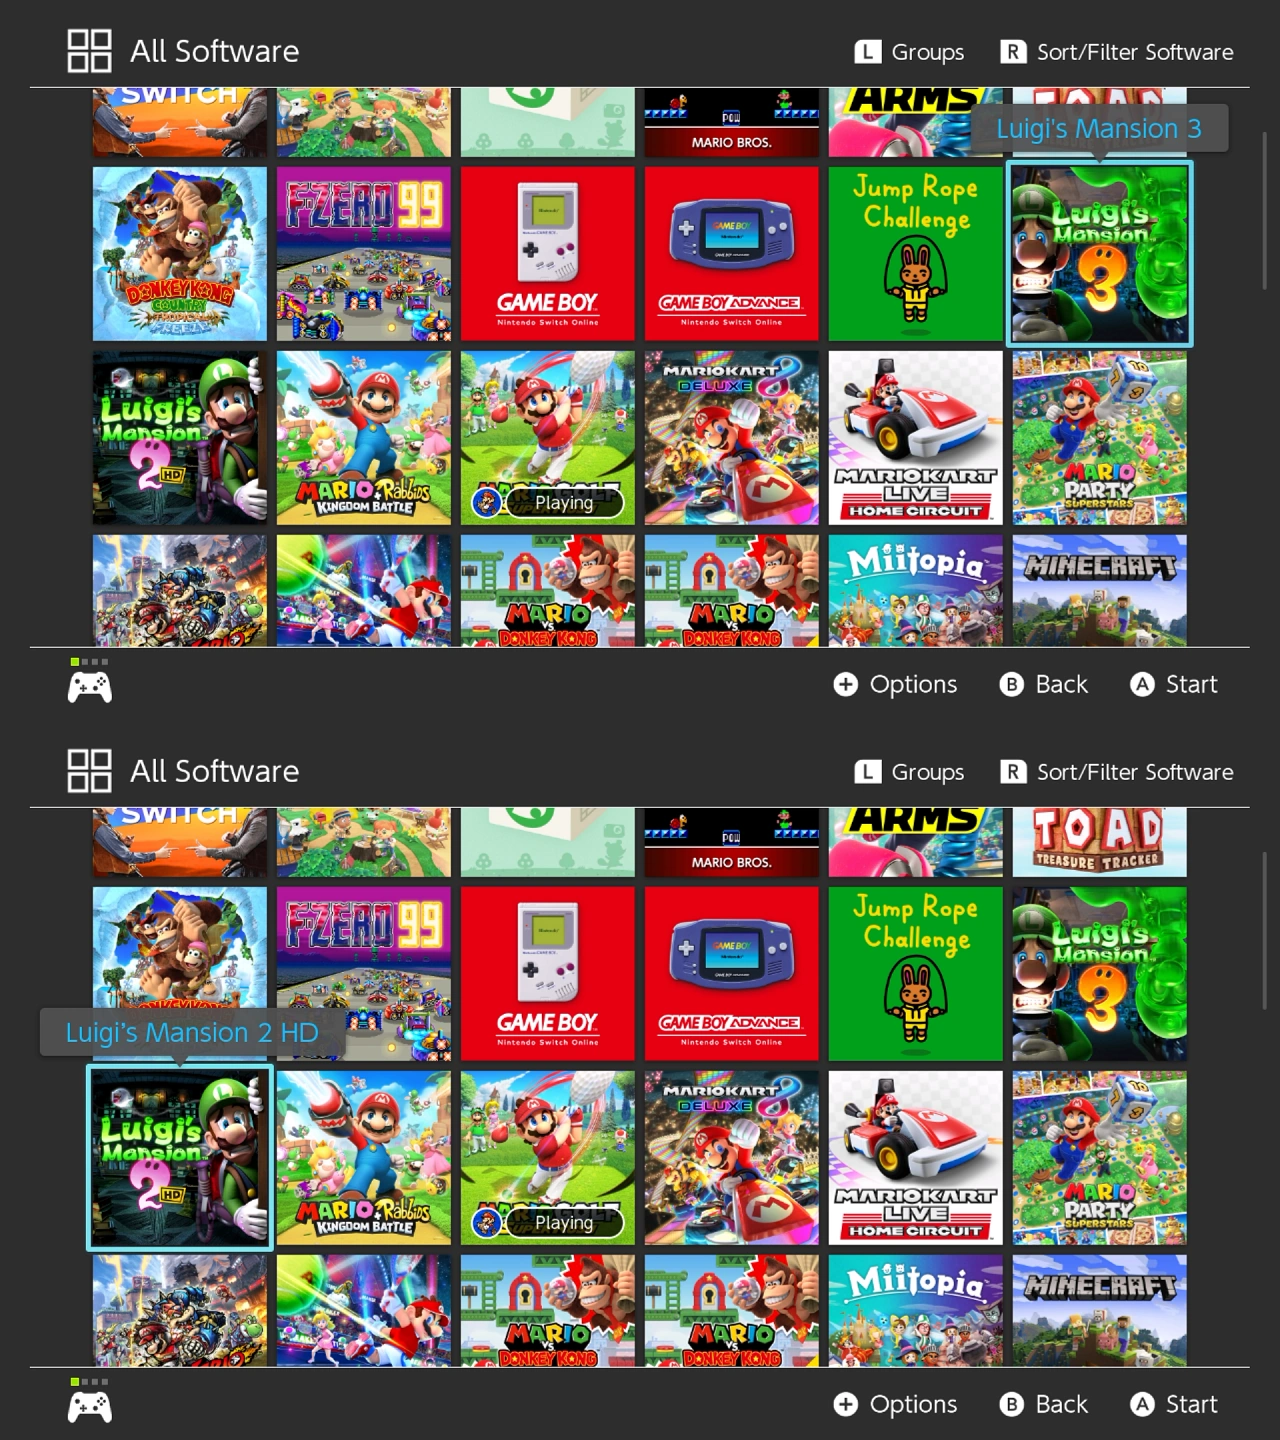
Task: Select Mario Golf tile marked Playing, upper screenshot
Action: click(548, 438)
